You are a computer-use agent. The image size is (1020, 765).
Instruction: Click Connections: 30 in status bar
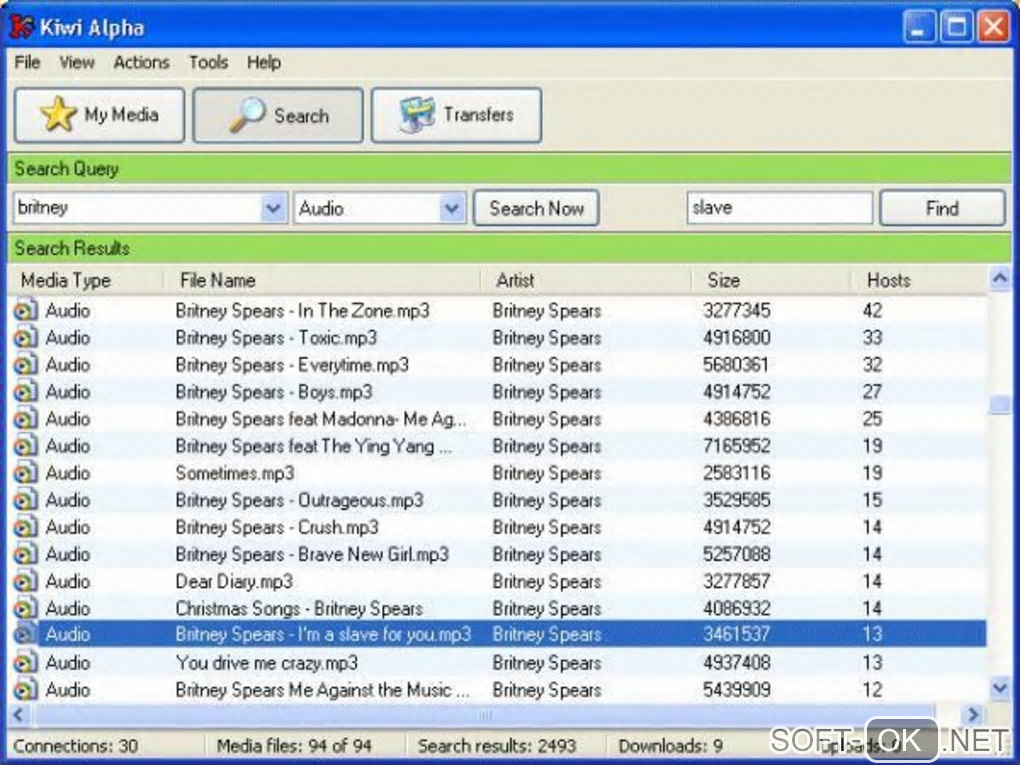(75, 745)
